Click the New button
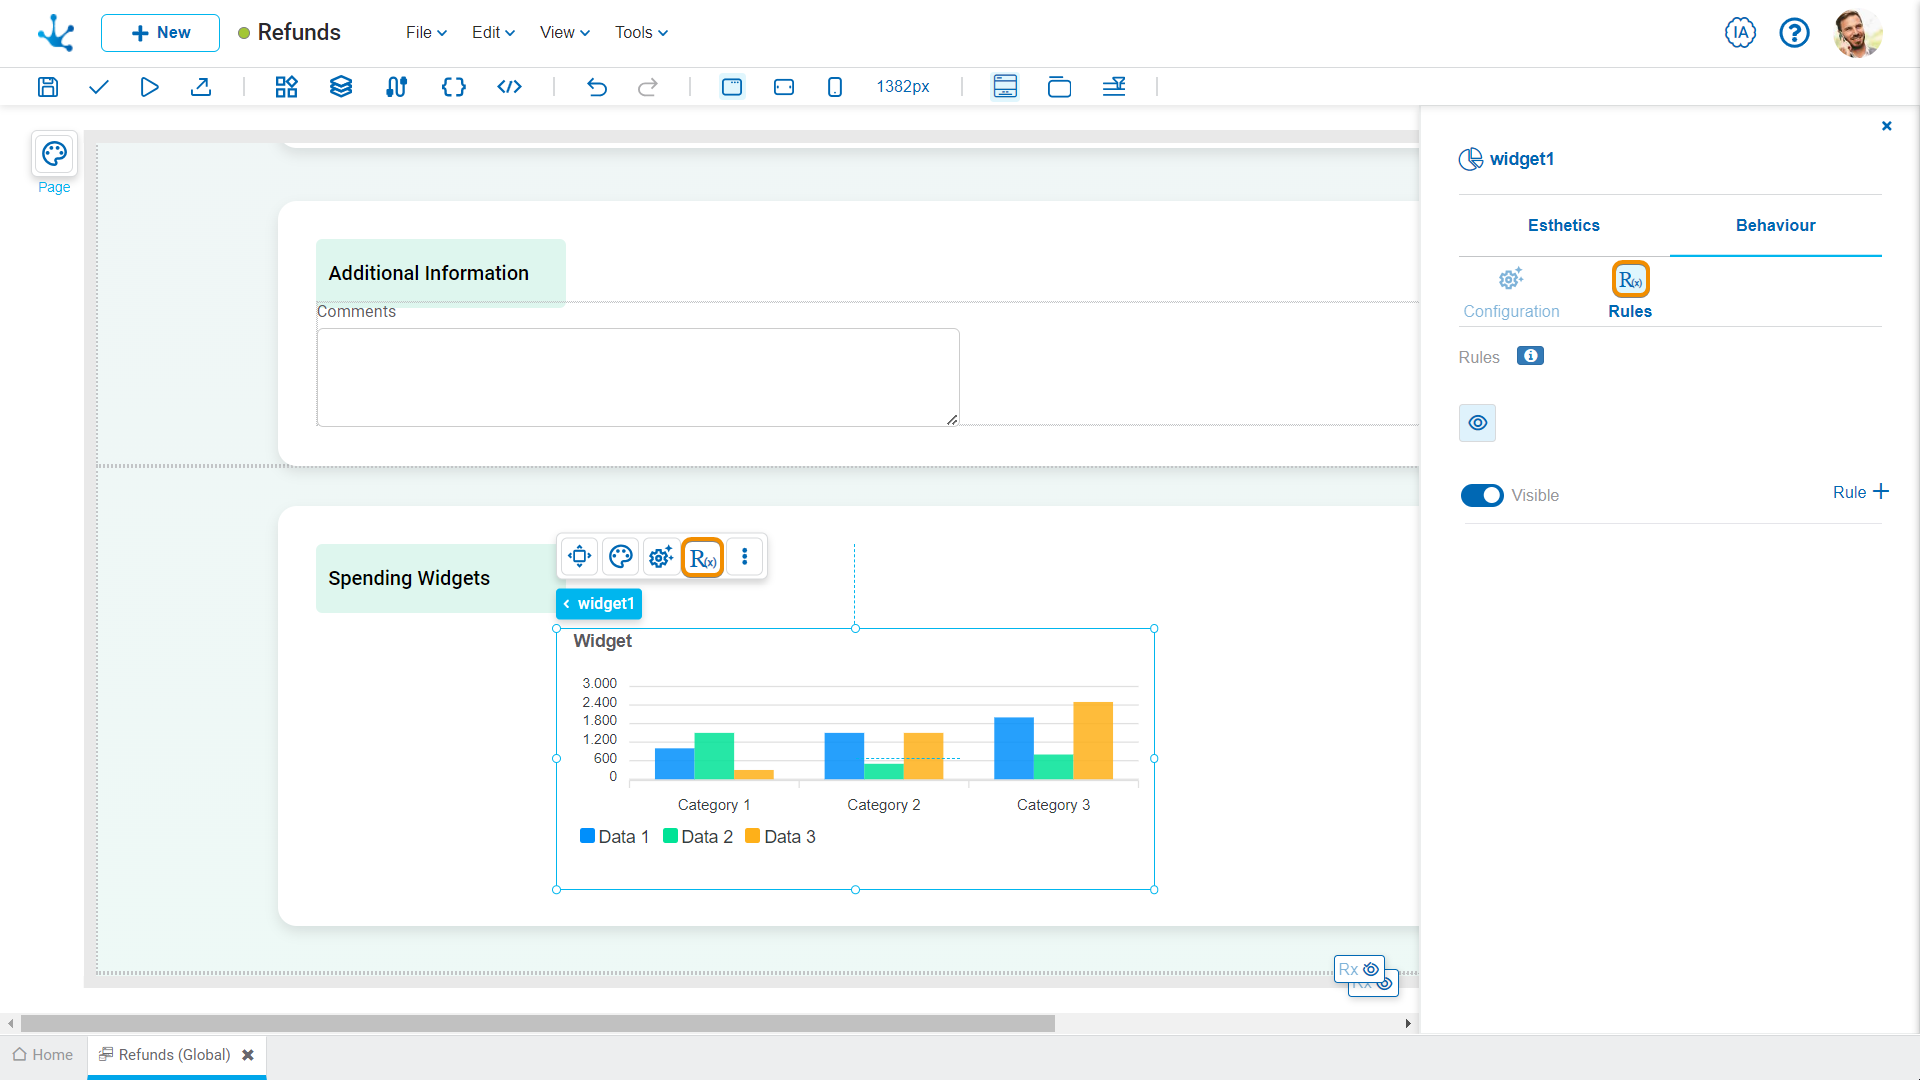This screenshot has width=1920, height=1080. click(x=160, y=33)
